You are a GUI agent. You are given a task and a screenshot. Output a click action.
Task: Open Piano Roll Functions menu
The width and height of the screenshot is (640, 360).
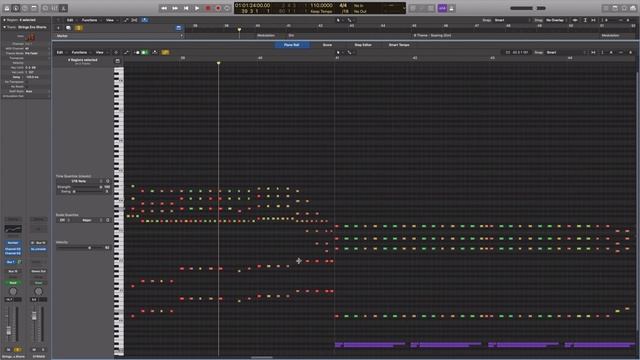80,52
